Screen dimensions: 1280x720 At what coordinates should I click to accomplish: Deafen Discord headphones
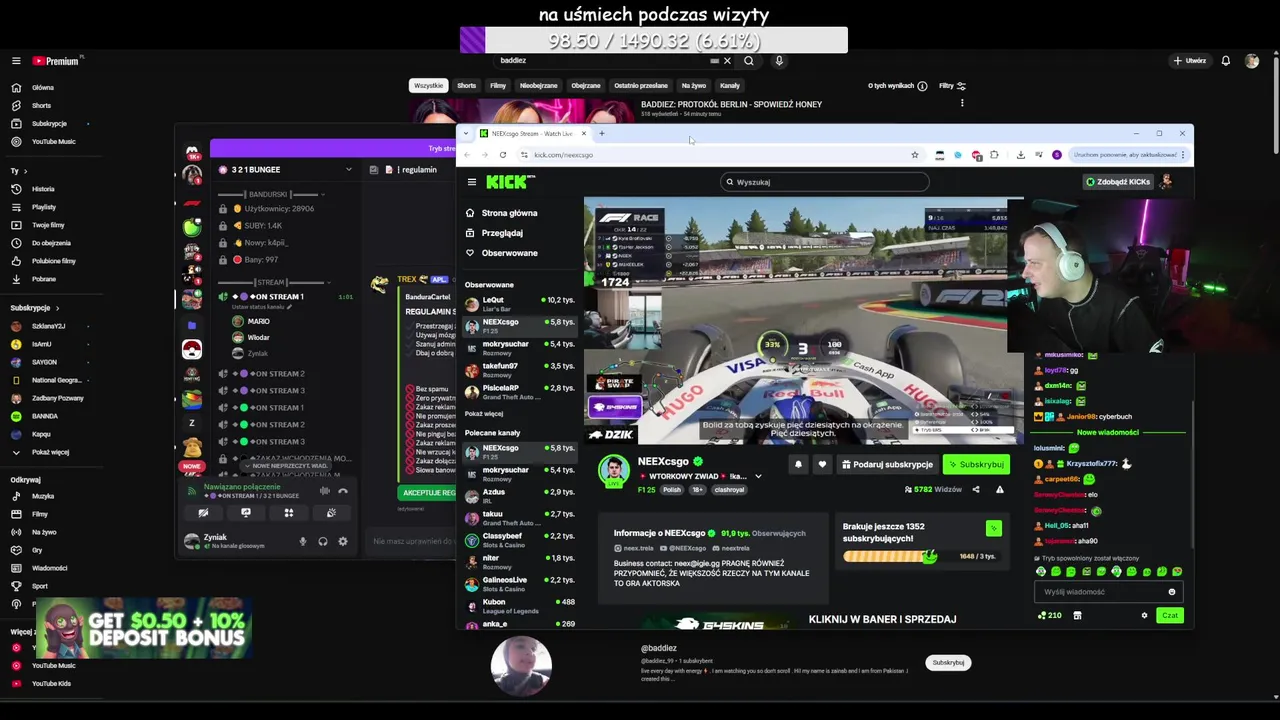coord(323,542)
